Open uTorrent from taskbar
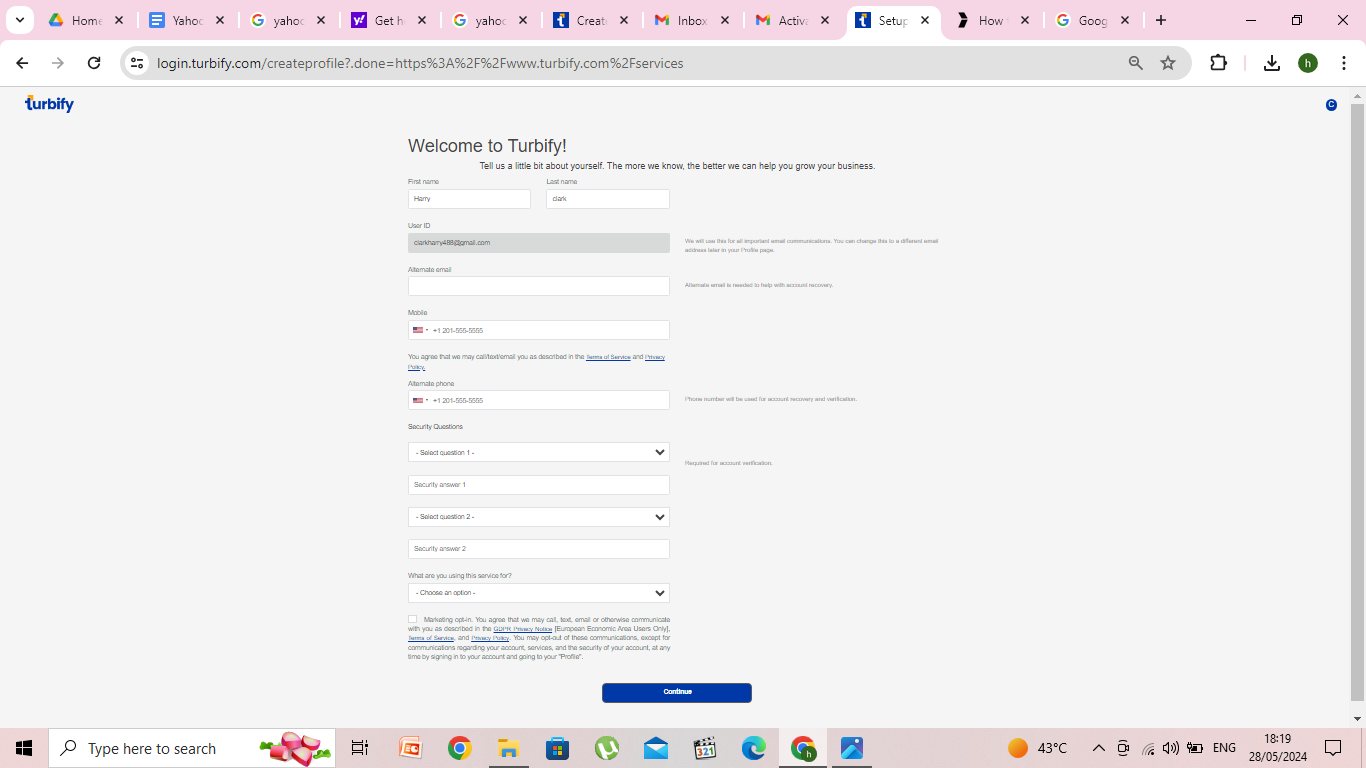 click(x=606, y=748)
